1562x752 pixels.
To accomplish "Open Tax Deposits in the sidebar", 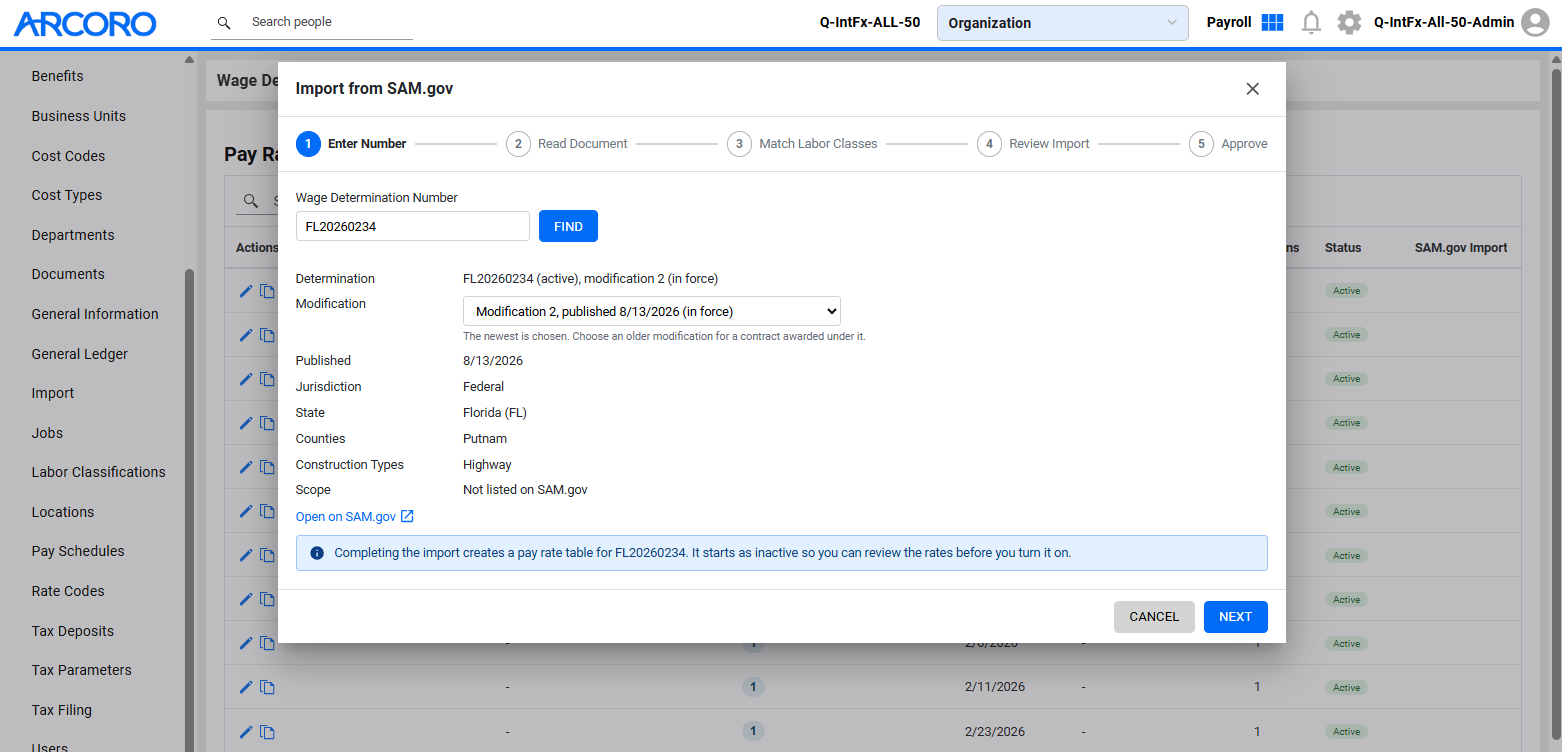I will pos(73,631).
